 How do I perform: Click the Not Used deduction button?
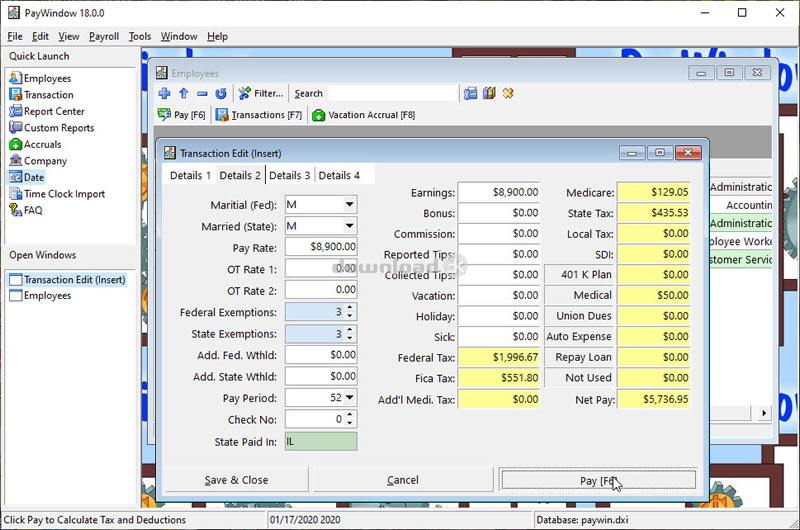point(580,378)
